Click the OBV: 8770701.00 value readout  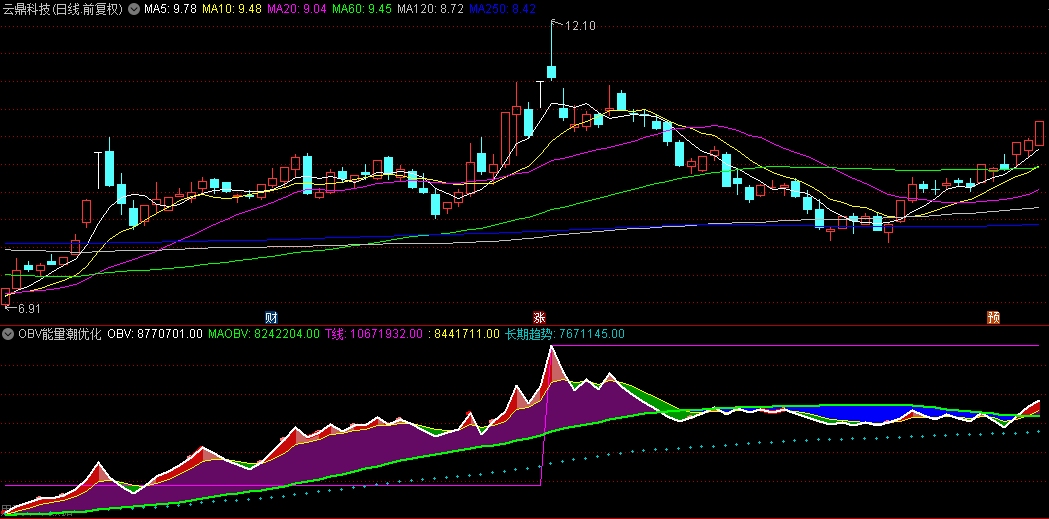(x=155, y=334)
